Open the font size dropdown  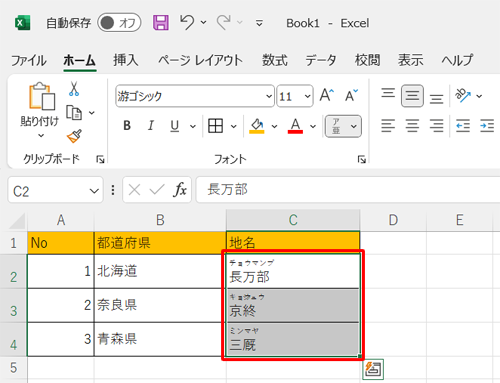(x=307, y=96)
